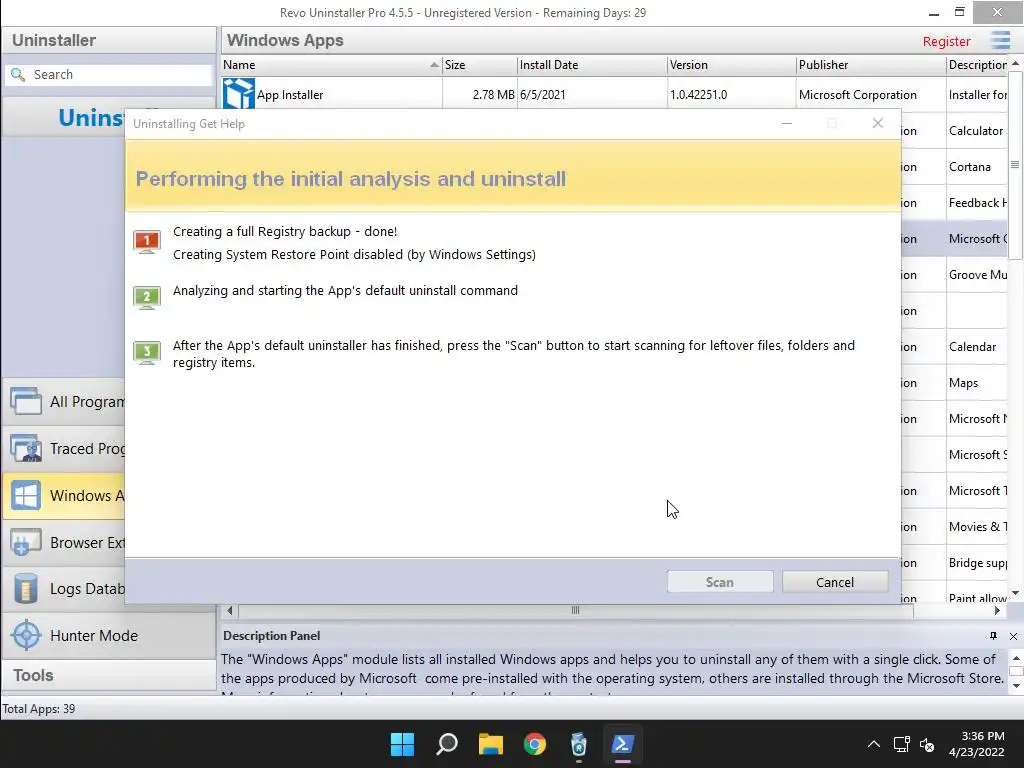
Task: Launch Google Chrome from the taskbar
Action: 534,744
